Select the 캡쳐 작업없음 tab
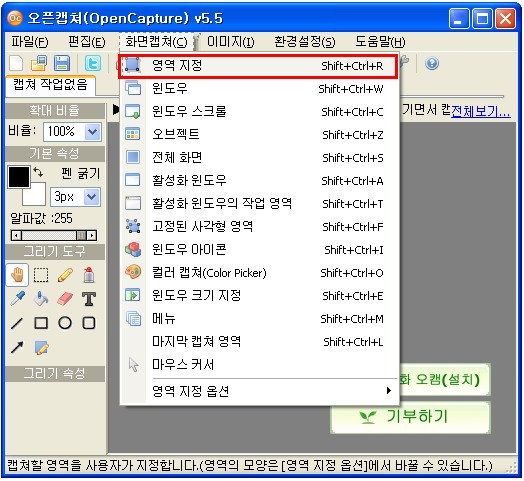The width and height of the screenshot is (524, 481). tap(50, 85)
